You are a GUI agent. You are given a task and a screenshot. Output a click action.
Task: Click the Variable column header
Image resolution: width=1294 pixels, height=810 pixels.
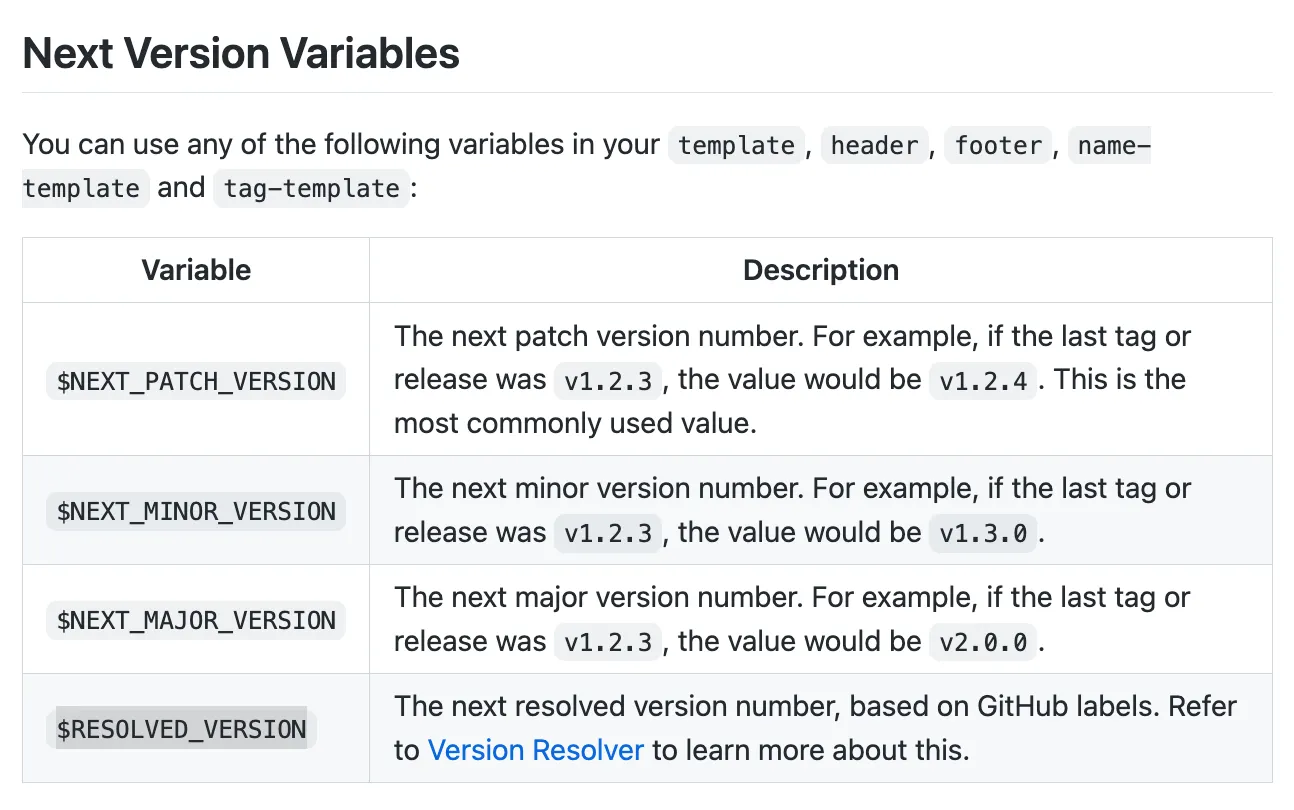click(196, 270)
